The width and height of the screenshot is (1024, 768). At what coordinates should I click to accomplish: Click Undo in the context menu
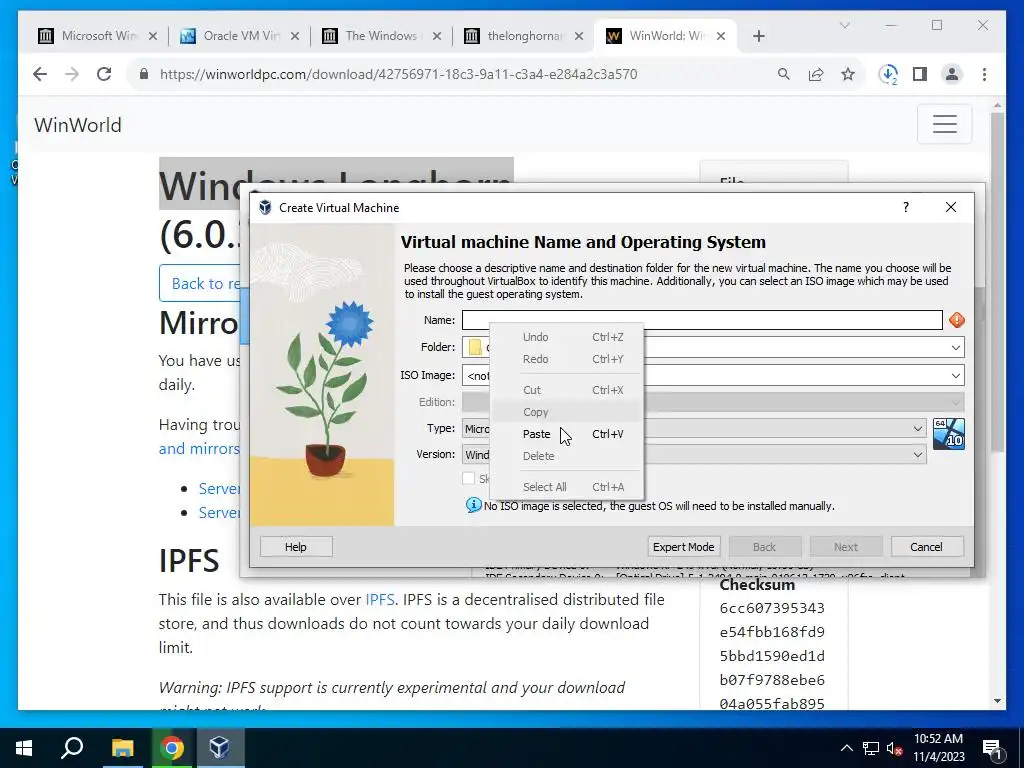click(566, 337)
